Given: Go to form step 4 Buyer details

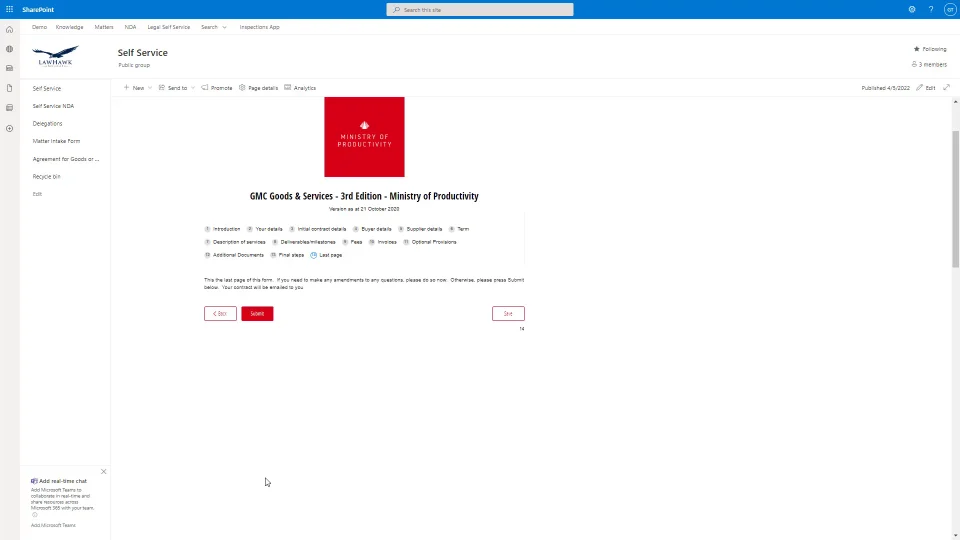Looking at the screenshot, I should (372, 229).
